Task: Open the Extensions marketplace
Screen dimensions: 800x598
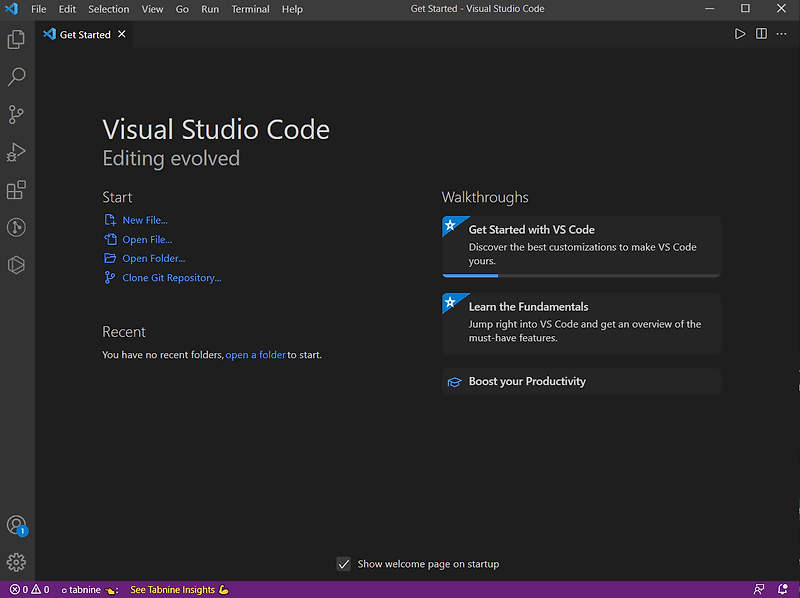Action: [x=15, y=190]
